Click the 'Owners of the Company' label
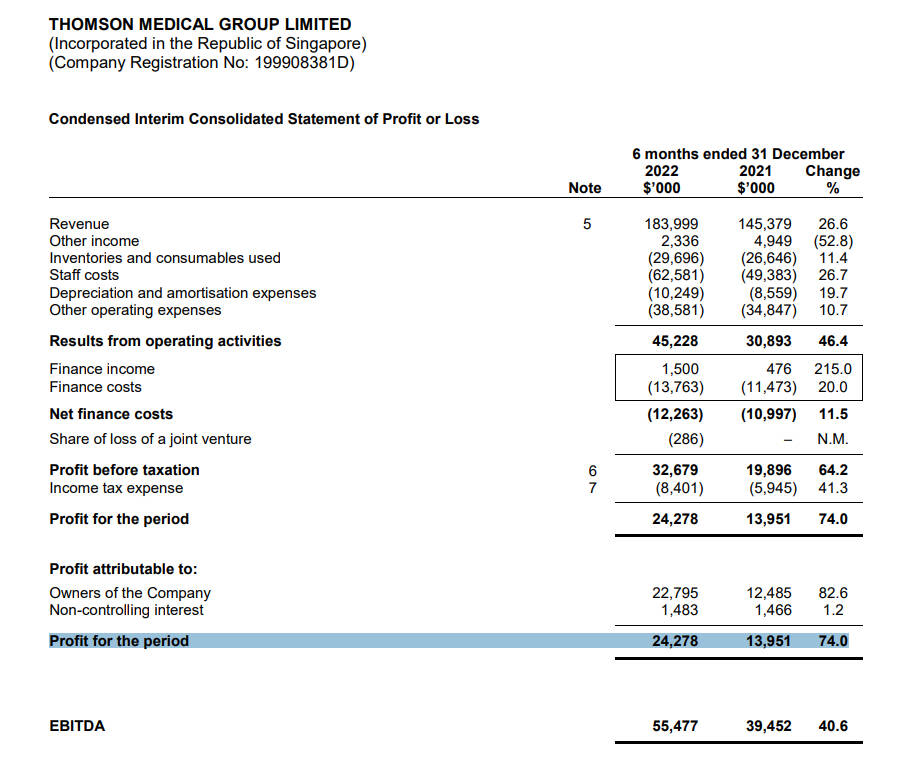Viewport: 924px width, 767px height. click(x=130, y=593)
